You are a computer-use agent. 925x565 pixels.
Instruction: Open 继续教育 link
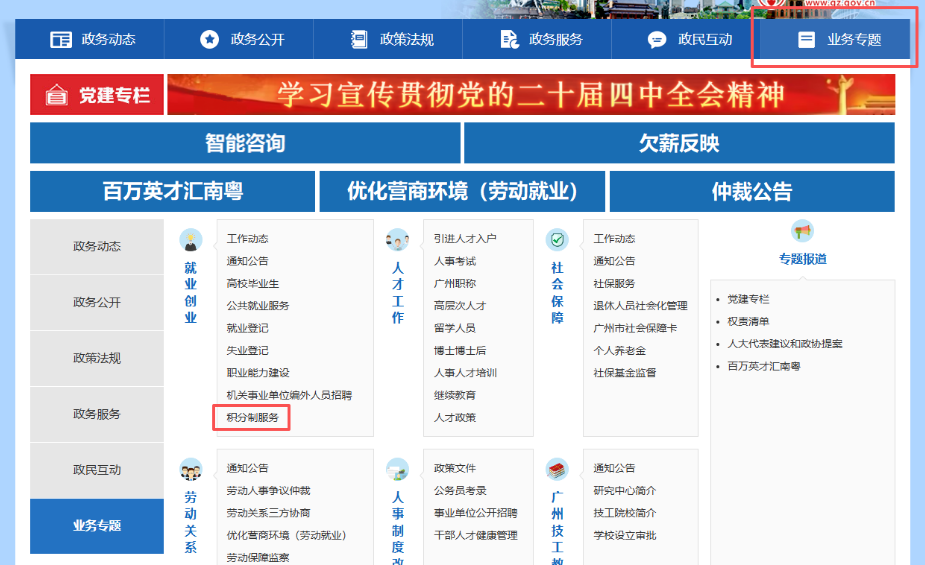[455, 395]
